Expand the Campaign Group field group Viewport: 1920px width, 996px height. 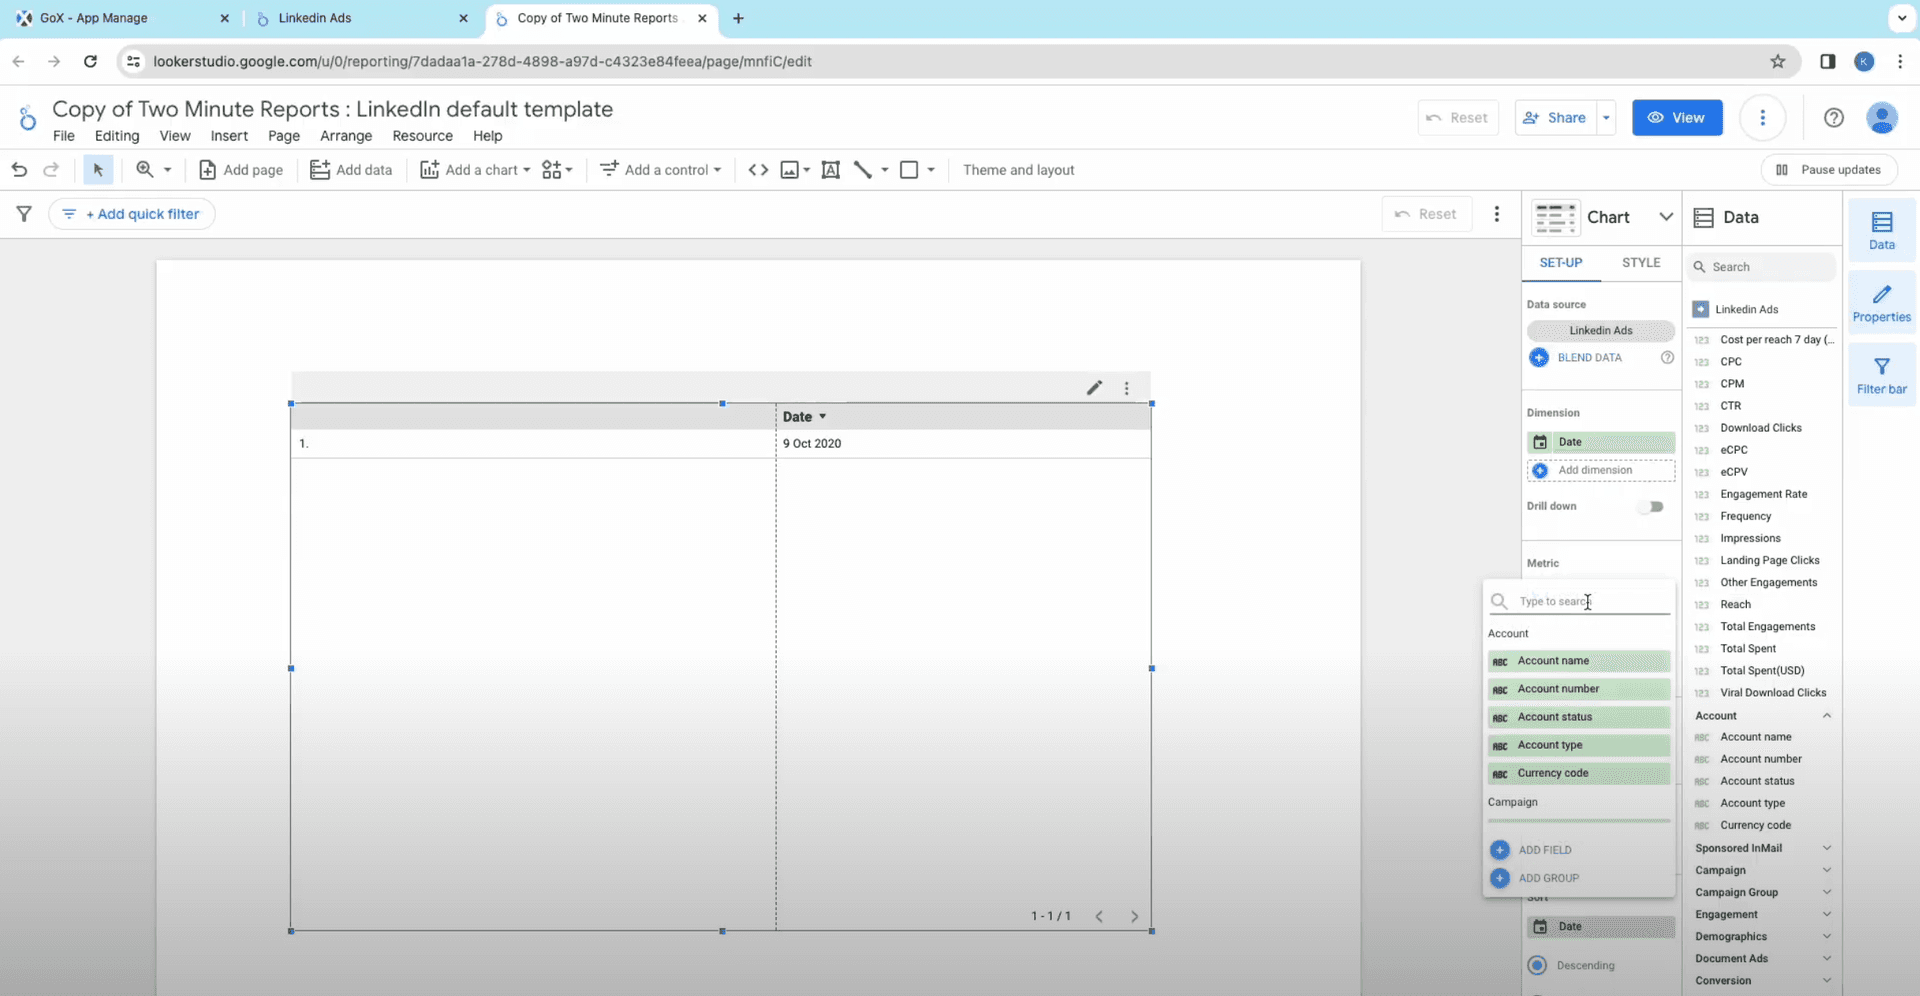pos(1827,892)
